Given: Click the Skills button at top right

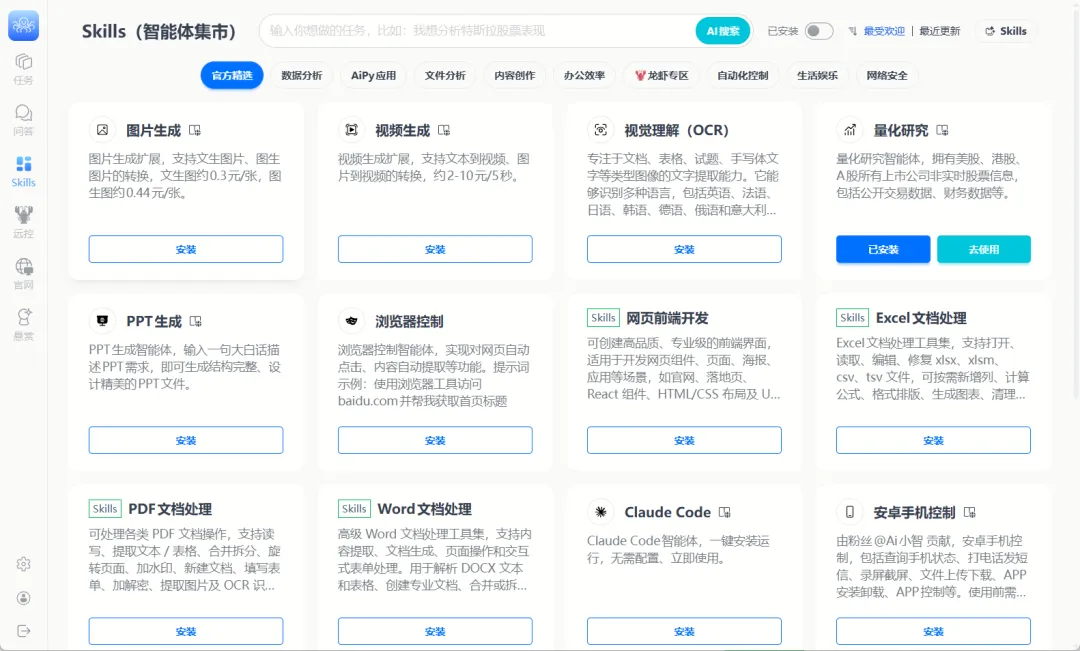Looking at the screenshot, I should [1006, 31].
